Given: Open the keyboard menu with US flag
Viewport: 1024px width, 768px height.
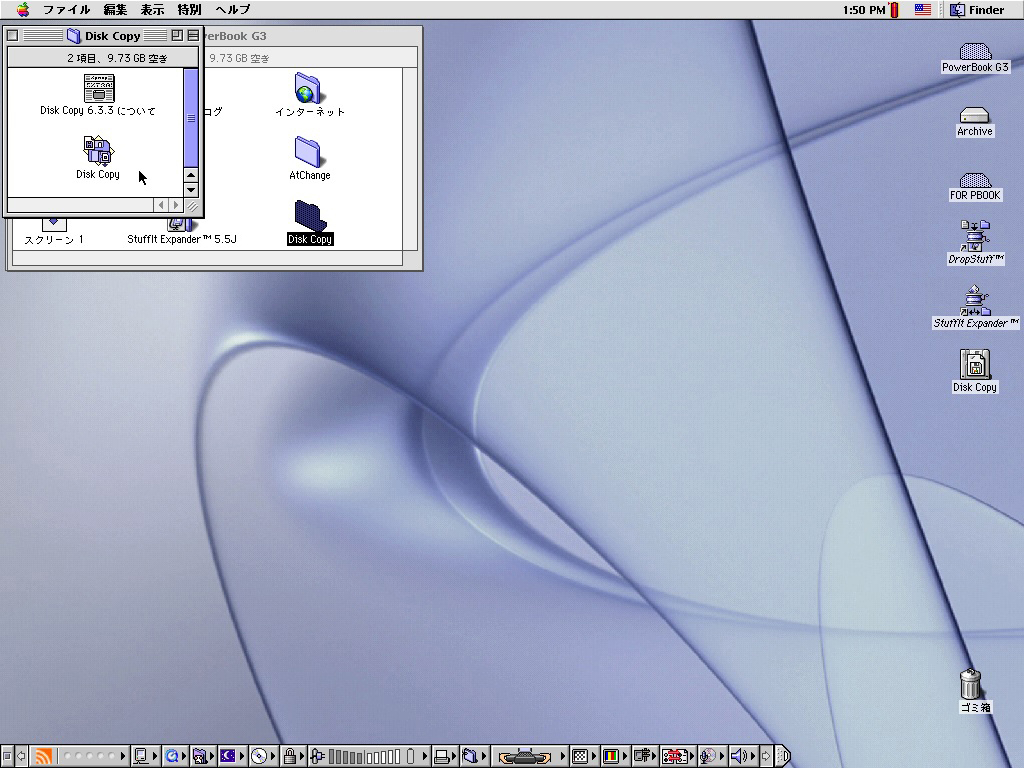Looking at the screenshot, I should (923, 9).
